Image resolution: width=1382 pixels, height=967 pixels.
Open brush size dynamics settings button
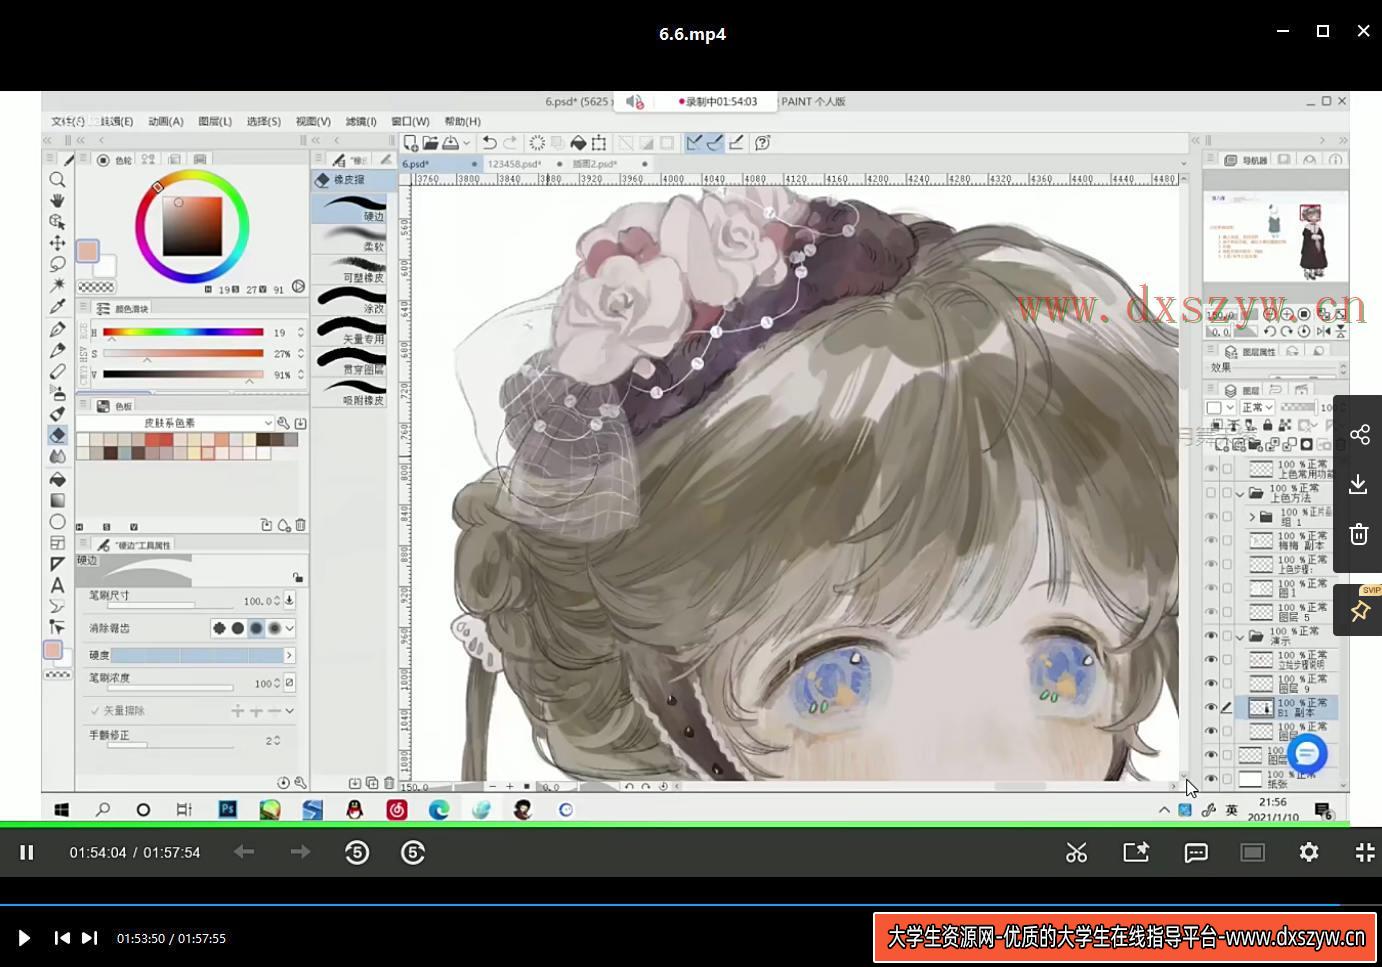289,600
